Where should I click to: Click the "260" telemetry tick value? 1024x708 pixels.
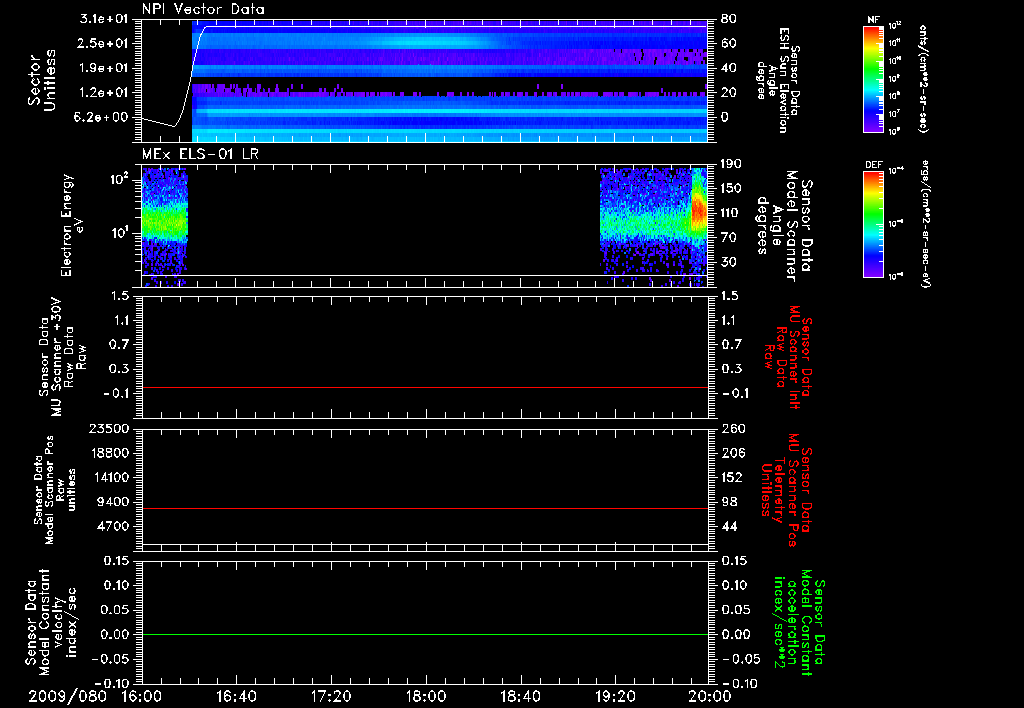point(731,429)
